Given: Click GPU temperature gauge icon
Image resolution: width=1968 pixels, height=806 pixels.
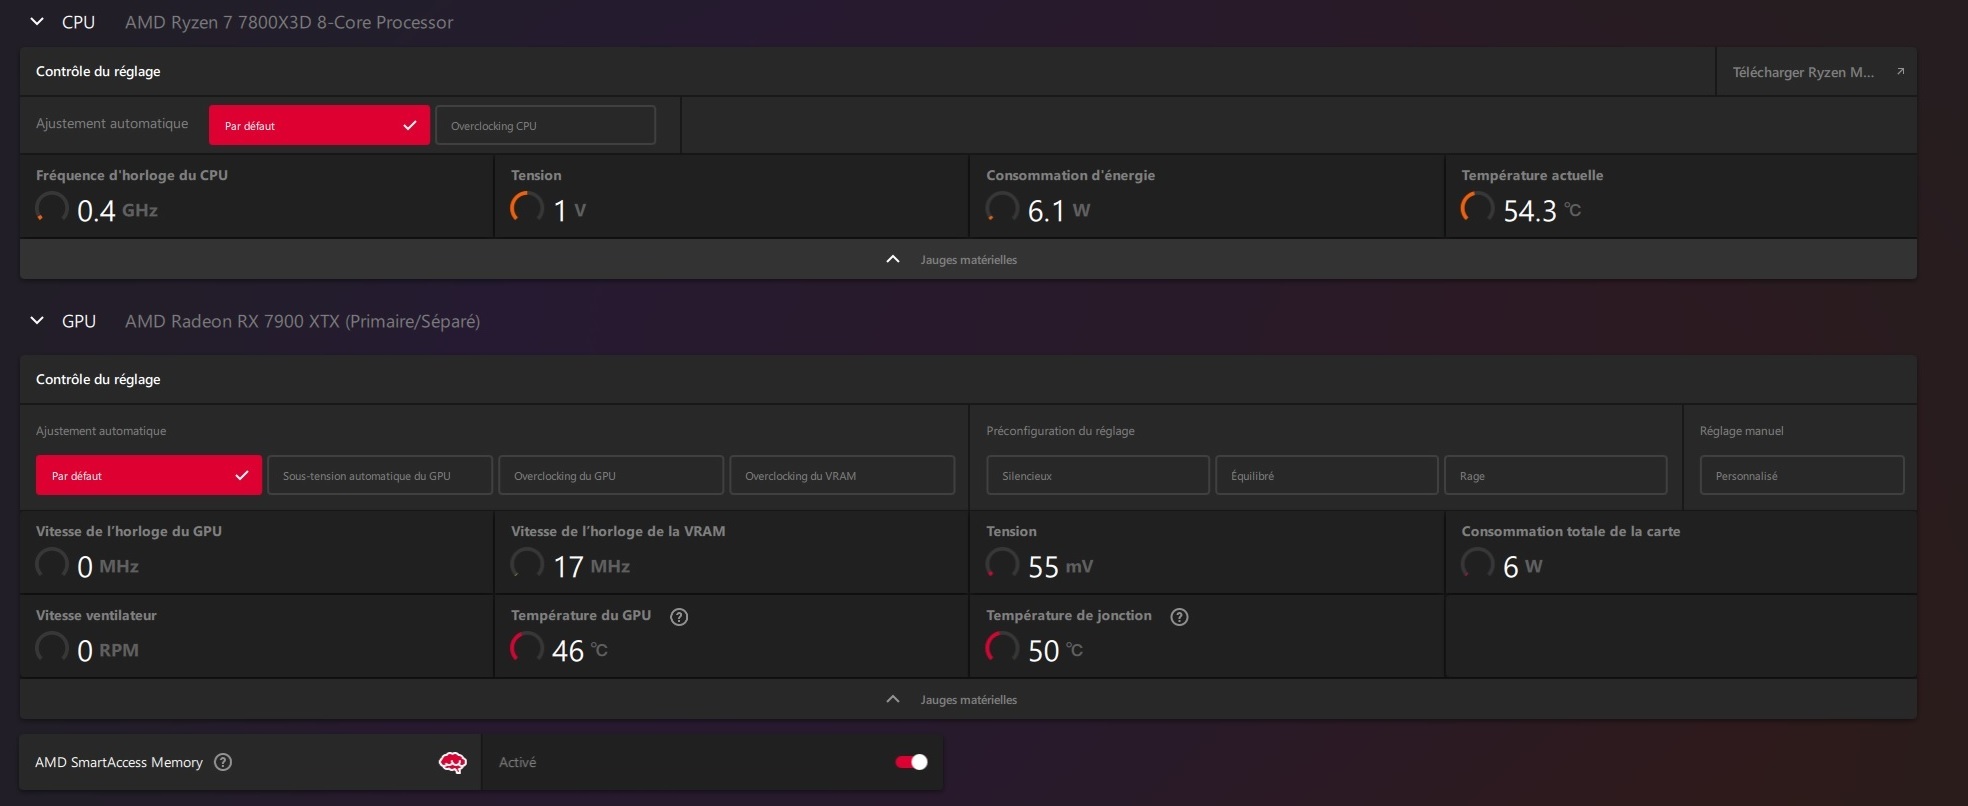Looking at the screenshot, I should point(527,648).
